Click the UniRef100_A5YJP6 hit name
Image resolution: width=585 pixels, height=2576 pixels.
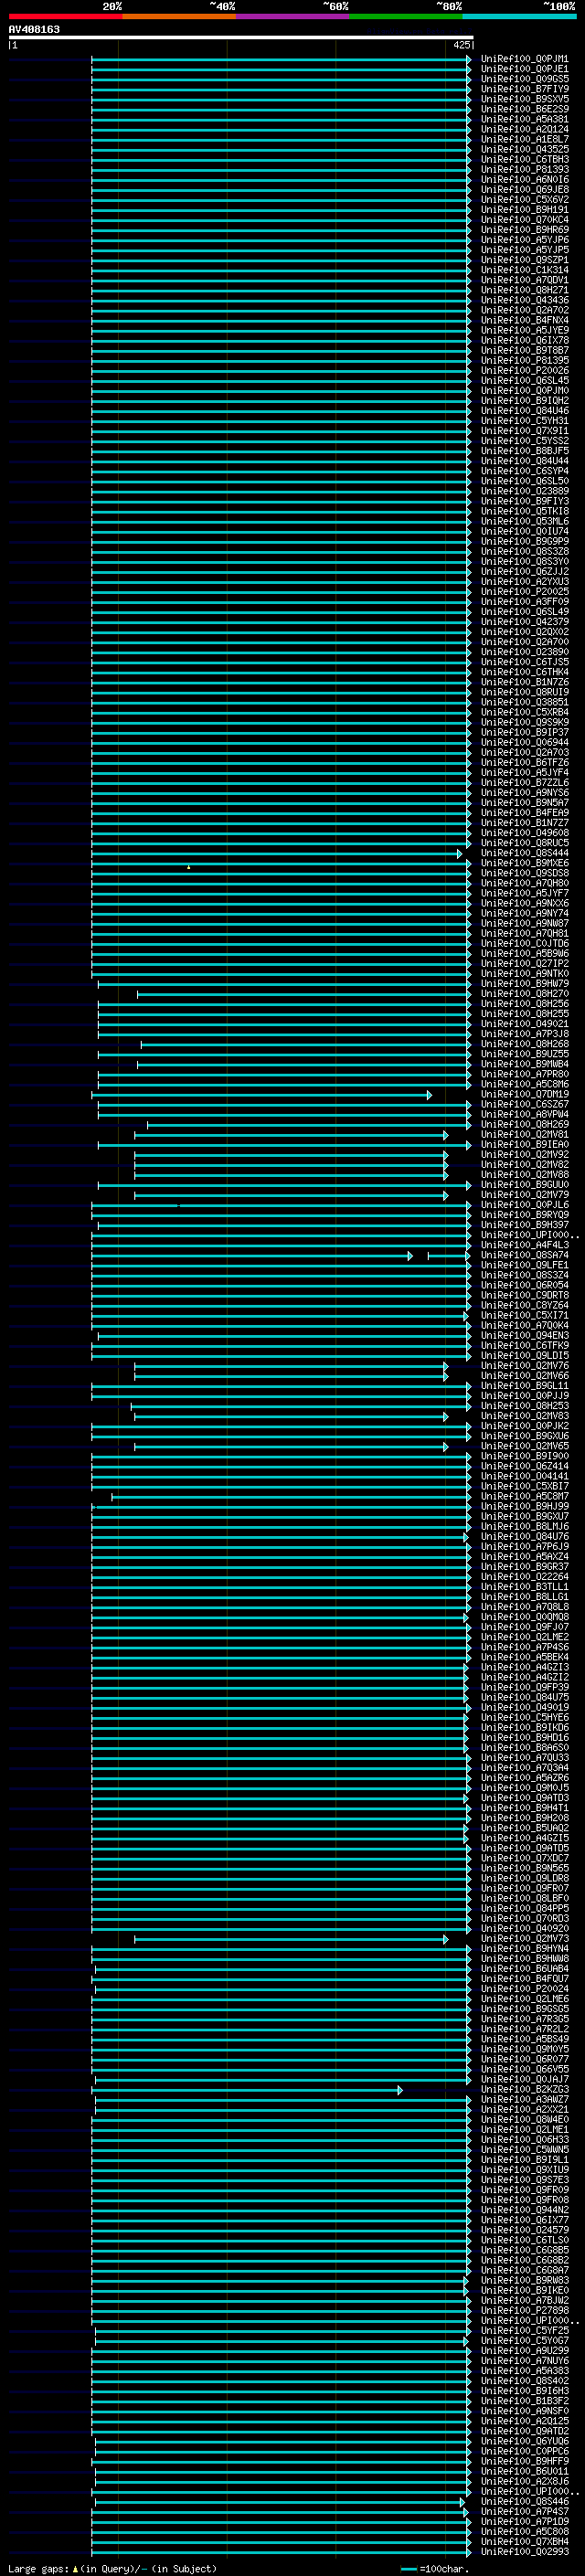[x=525, y=240]
